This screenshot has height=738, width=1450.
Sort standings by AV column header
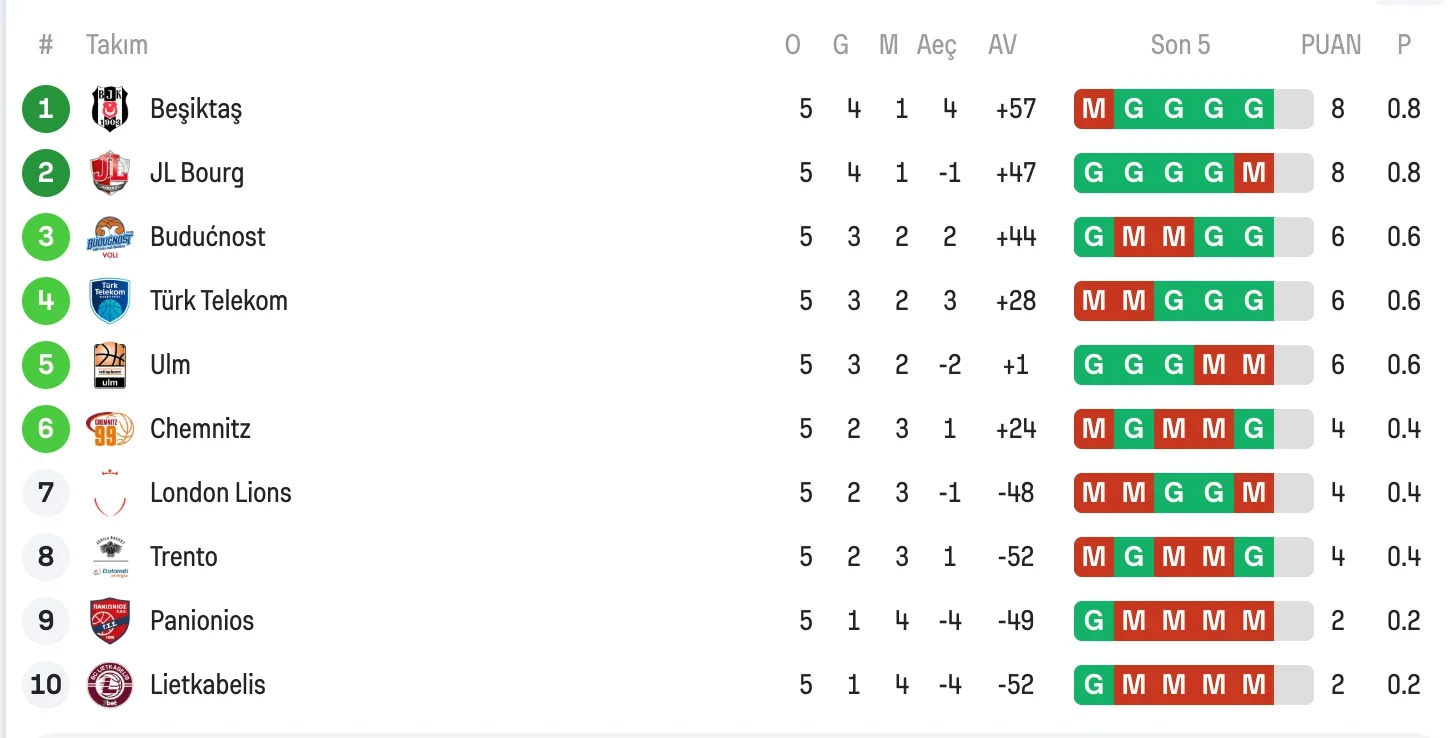click(1002, 45)
